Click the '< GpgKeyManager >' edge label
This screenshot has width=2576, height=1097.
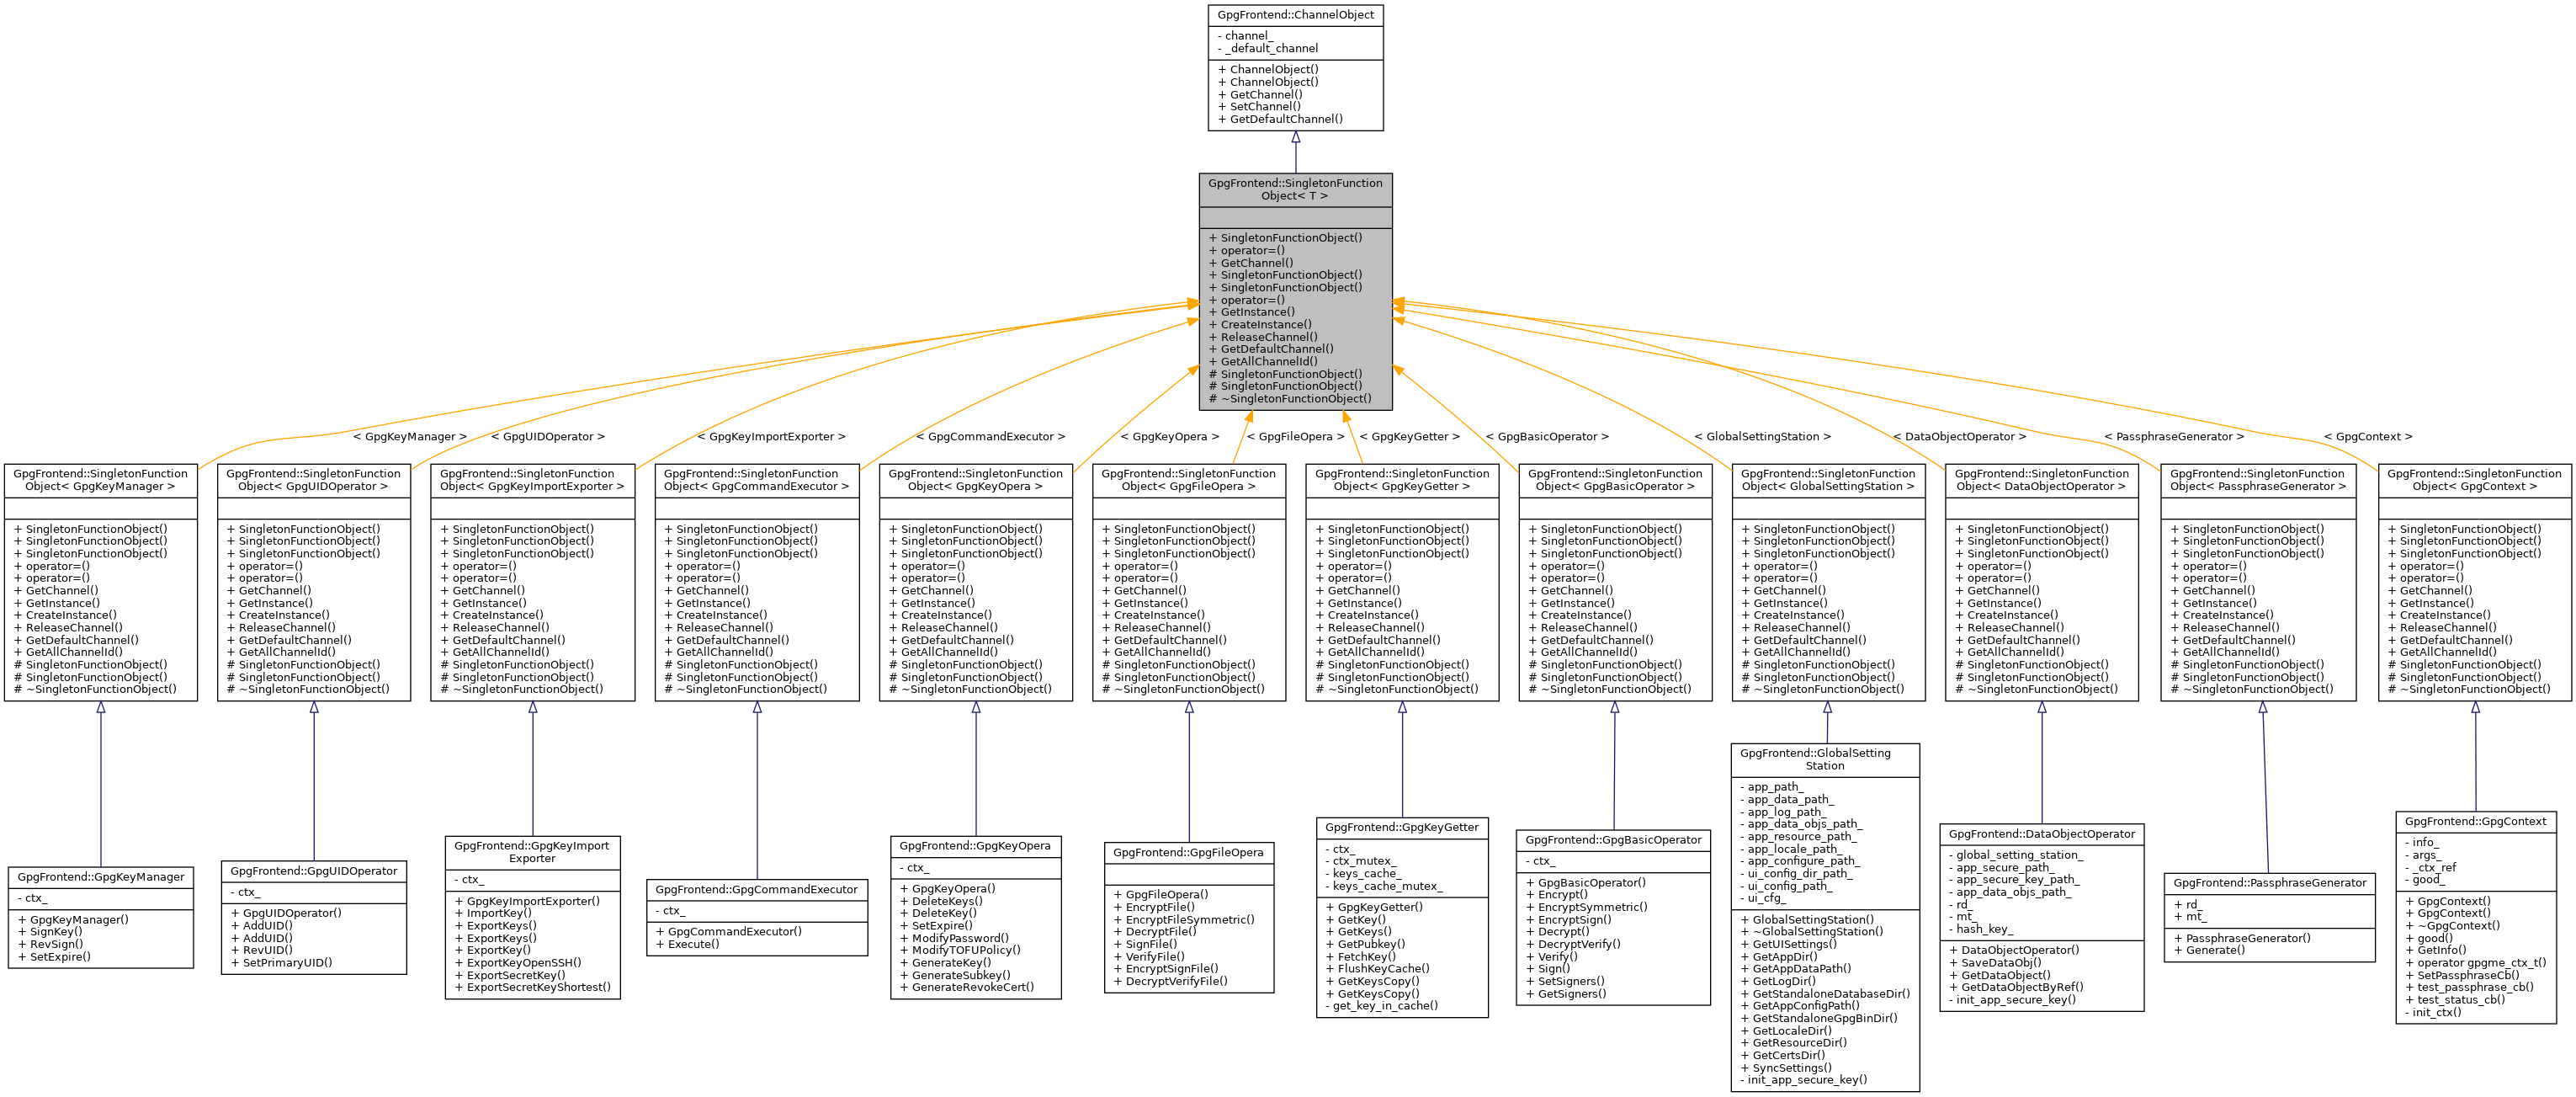(x=410, y=437)
